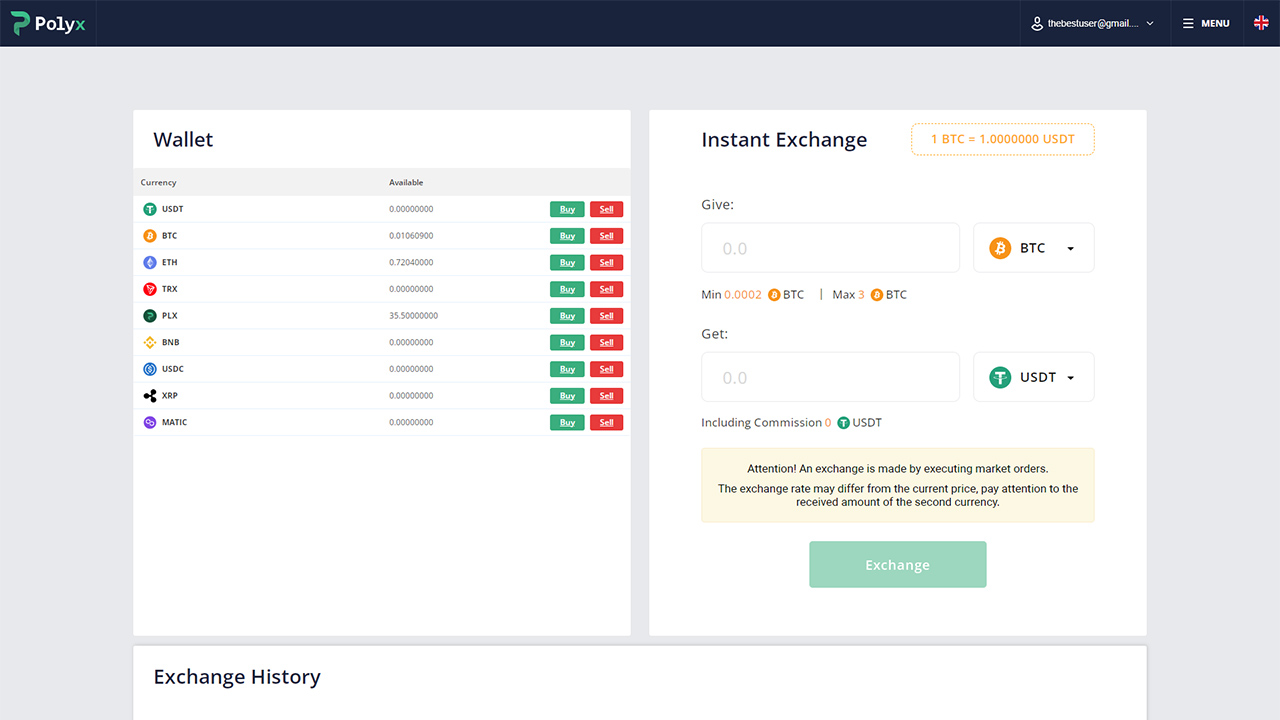The width and height of the screenshot is (1280, 720).
Task: Click the BTC icon next to Min amount
Action: (x=774, y=295)
